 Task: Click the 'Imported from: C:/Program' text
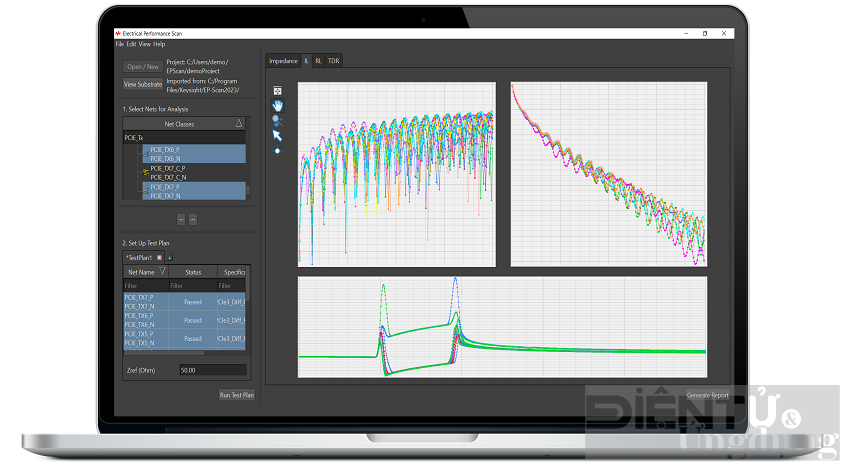202,81
